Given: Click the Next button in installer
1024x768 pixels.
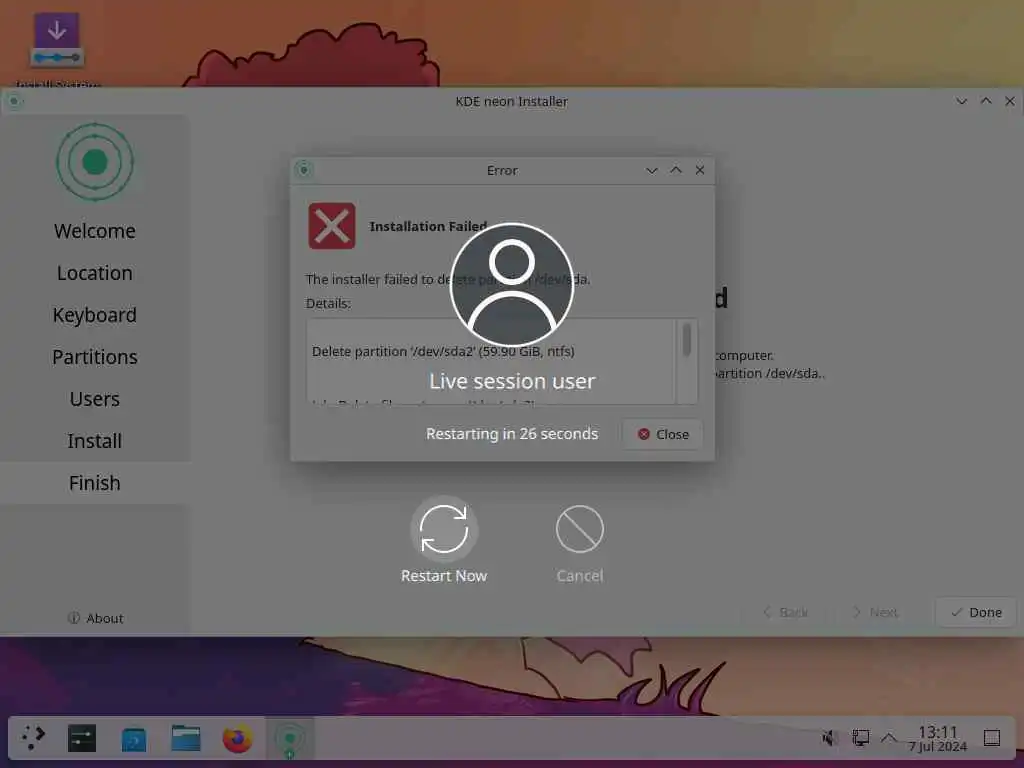Looking at the screenshot, I should pos(876,613).
